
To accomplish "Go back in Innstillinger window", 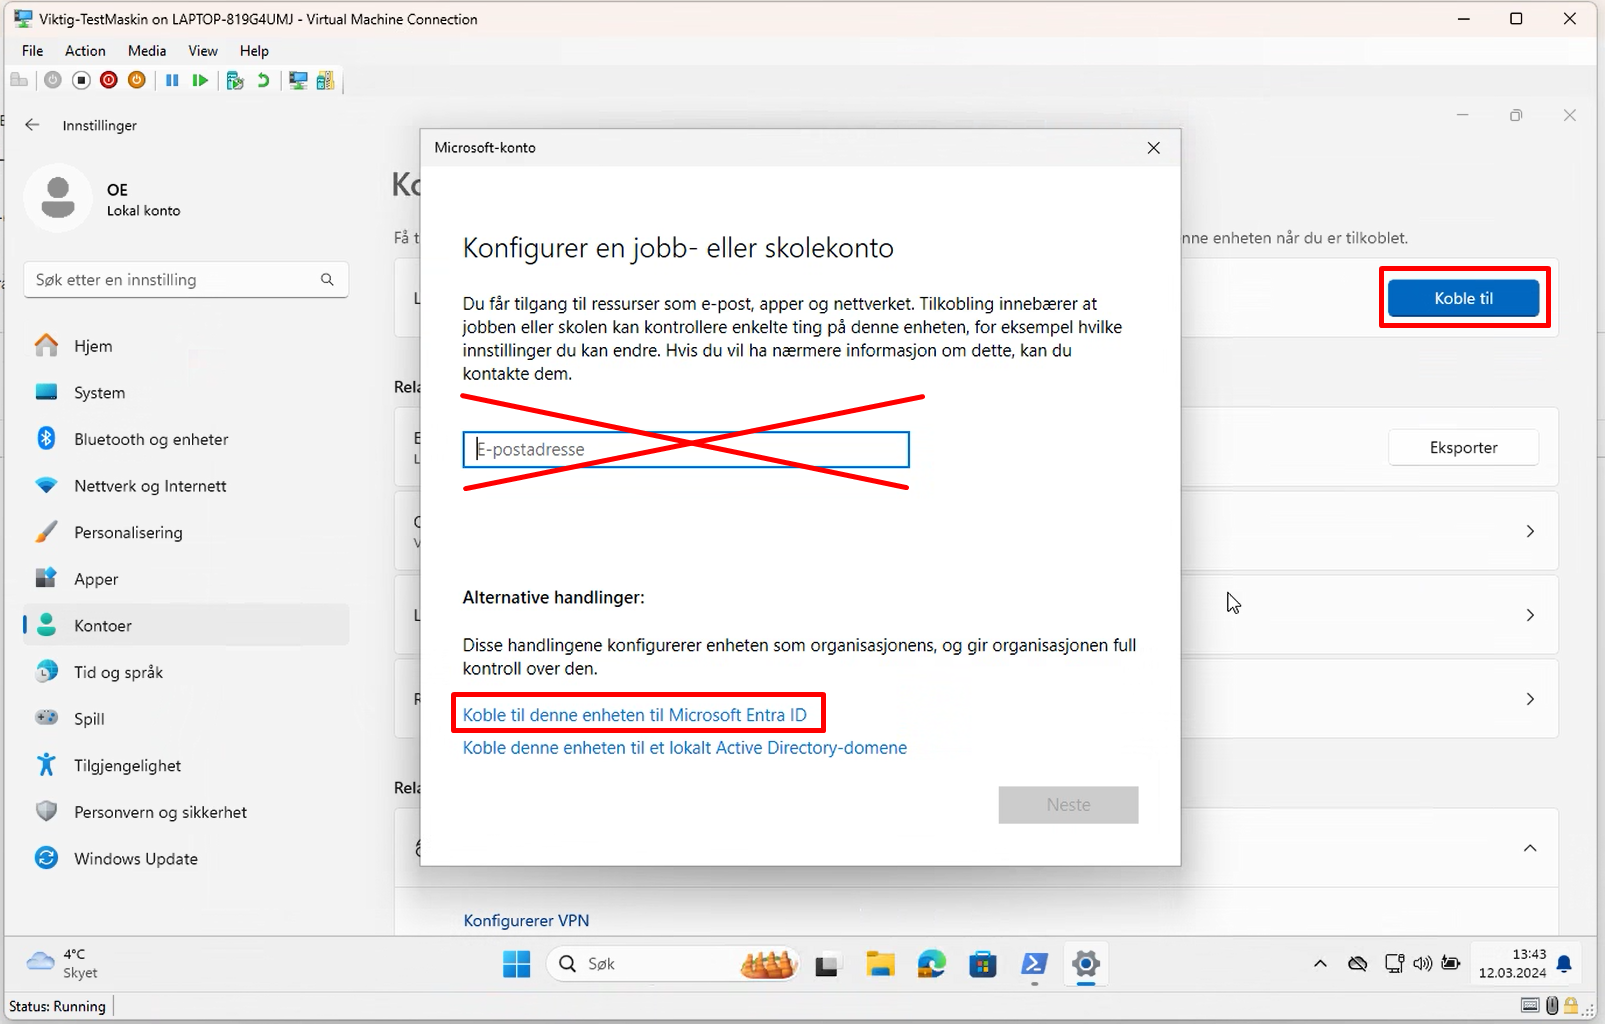I will pyautogui.click(x=32, y=125).
